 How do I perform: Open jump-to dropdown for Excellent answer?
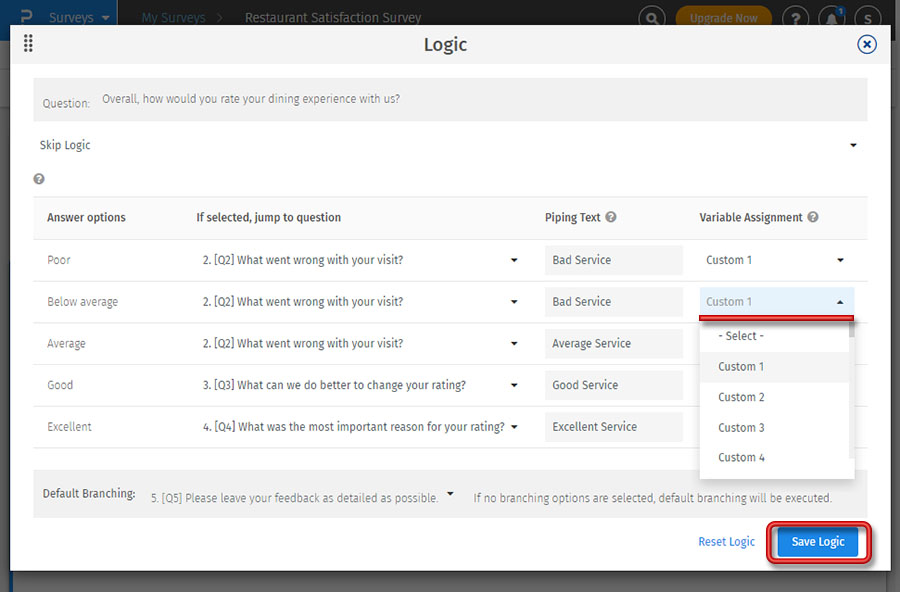click(x=514, y=427)
